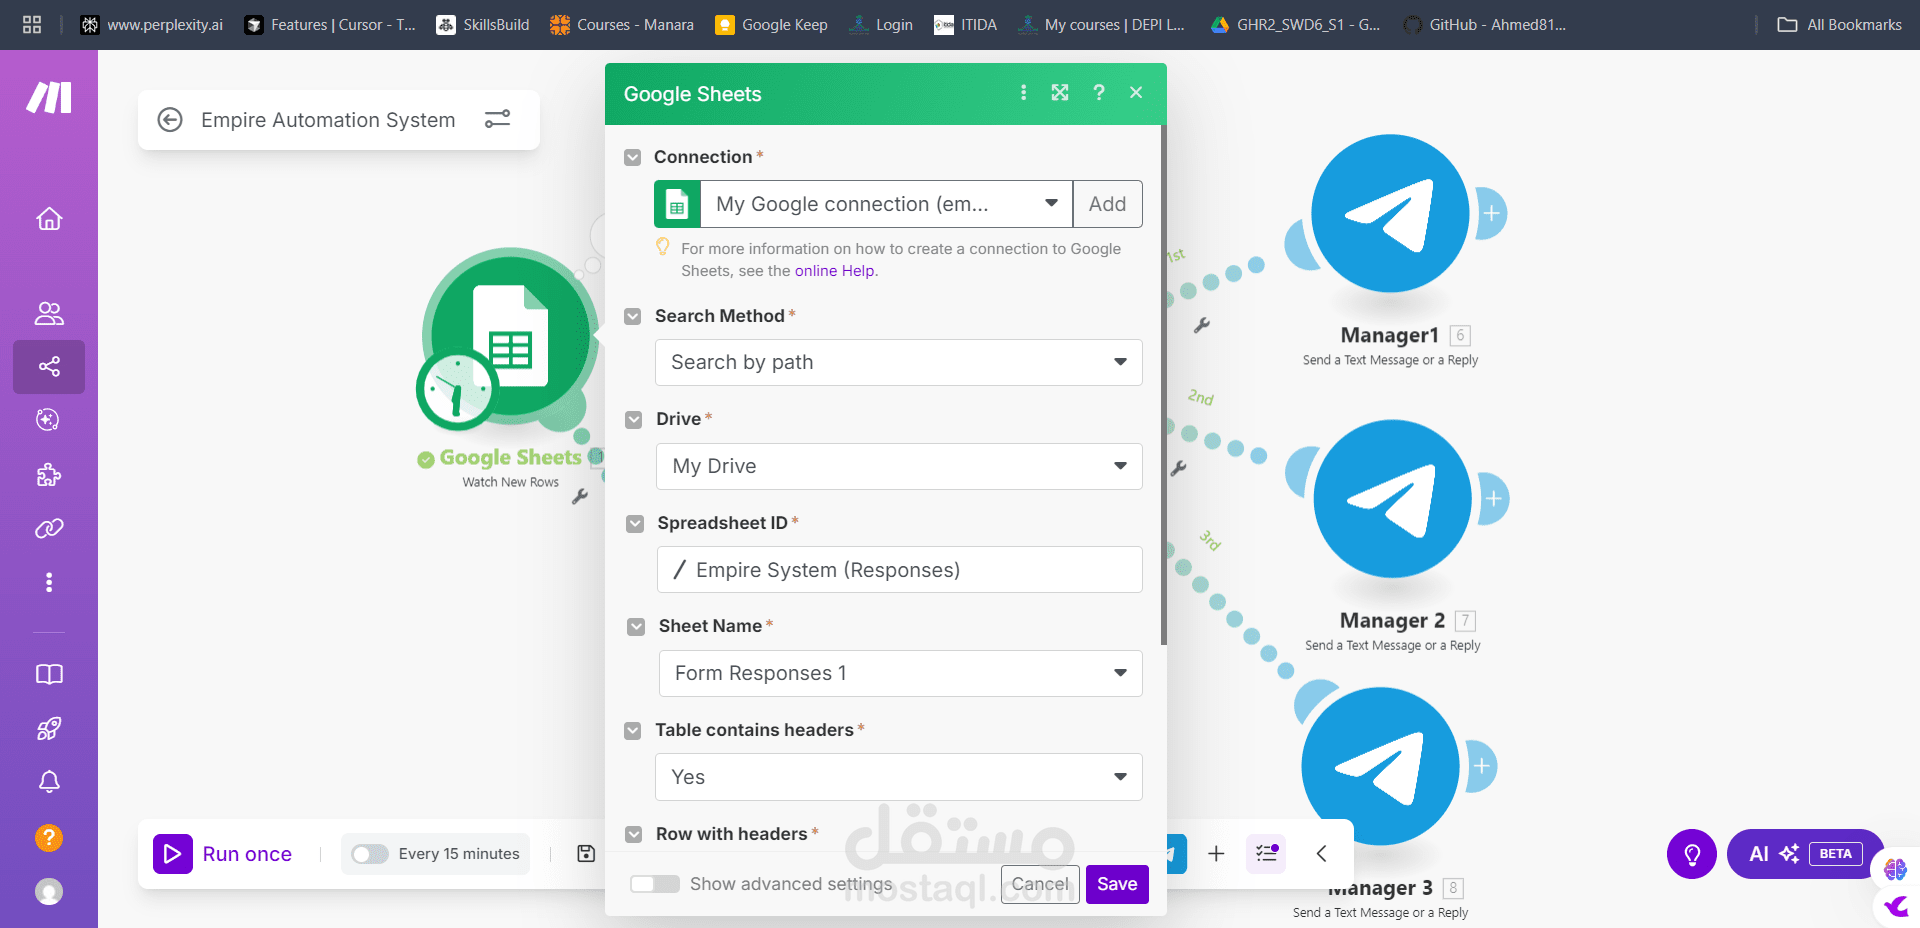This screenshot has width=1920, height=928.
Task: Add a module after Manager 3 with plus
Action: [1481, 766]
